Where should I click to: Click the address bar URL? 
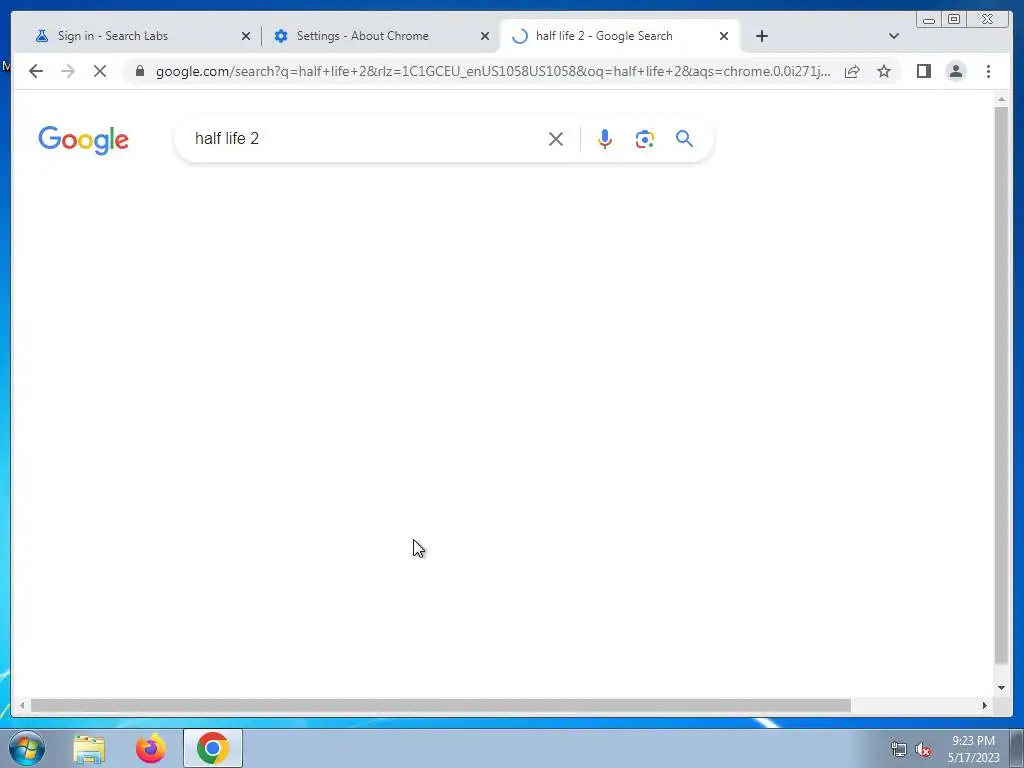[493, 71]
